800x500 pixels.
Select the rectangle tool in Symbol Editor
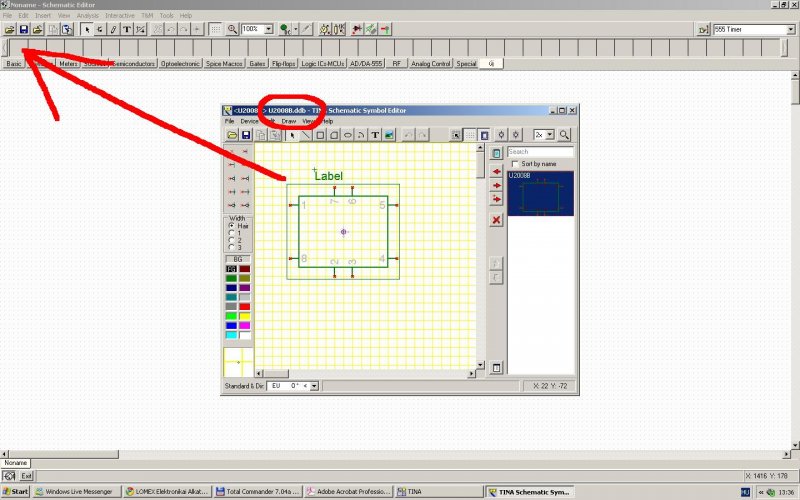pyautogui.click(x=320, y=135)
